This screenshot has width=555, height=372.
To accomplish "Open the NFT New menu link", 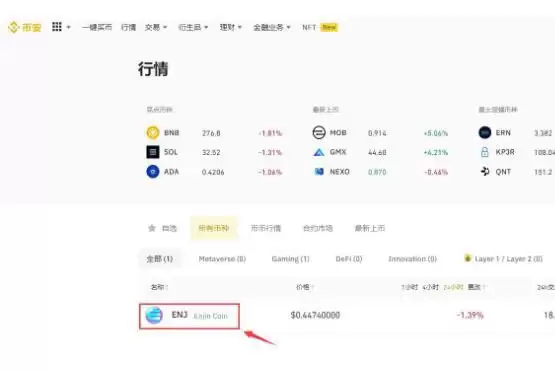I will [320, 27].
